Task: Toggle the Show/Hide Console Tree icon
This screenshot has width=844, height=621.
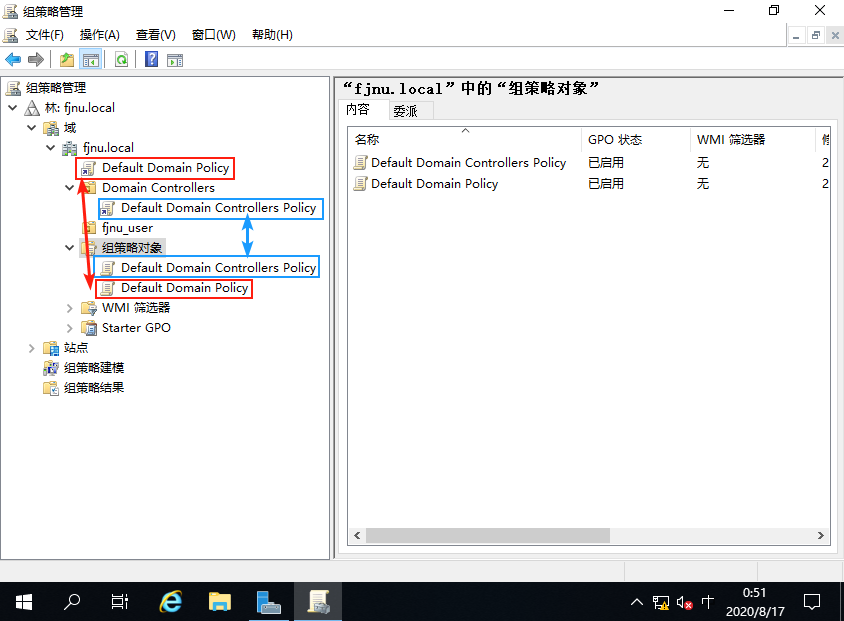Action: 90,60
